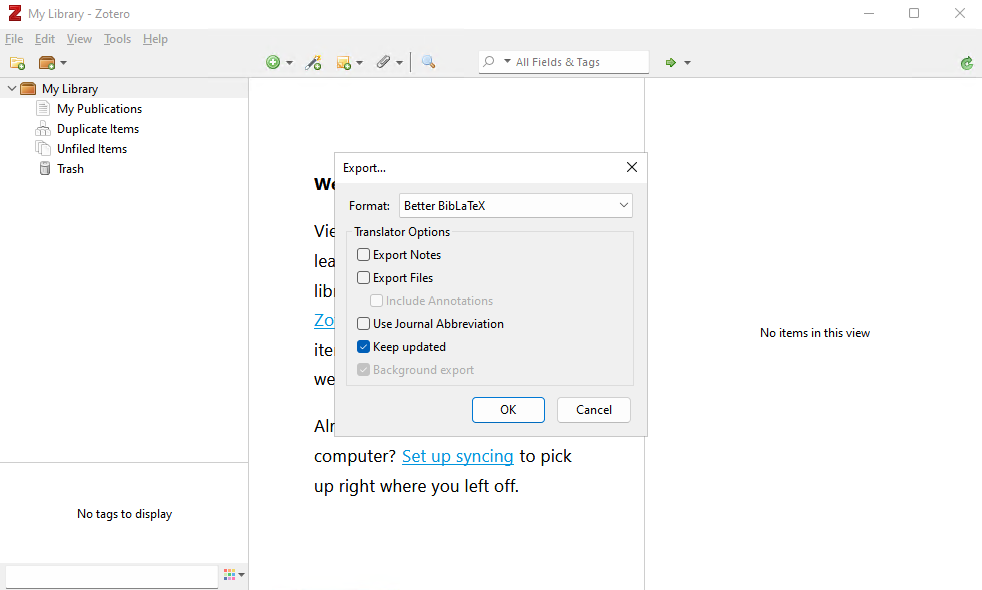Open the New Library icon
This screenshot has width=982, height=590.
[x=47, y=63]
